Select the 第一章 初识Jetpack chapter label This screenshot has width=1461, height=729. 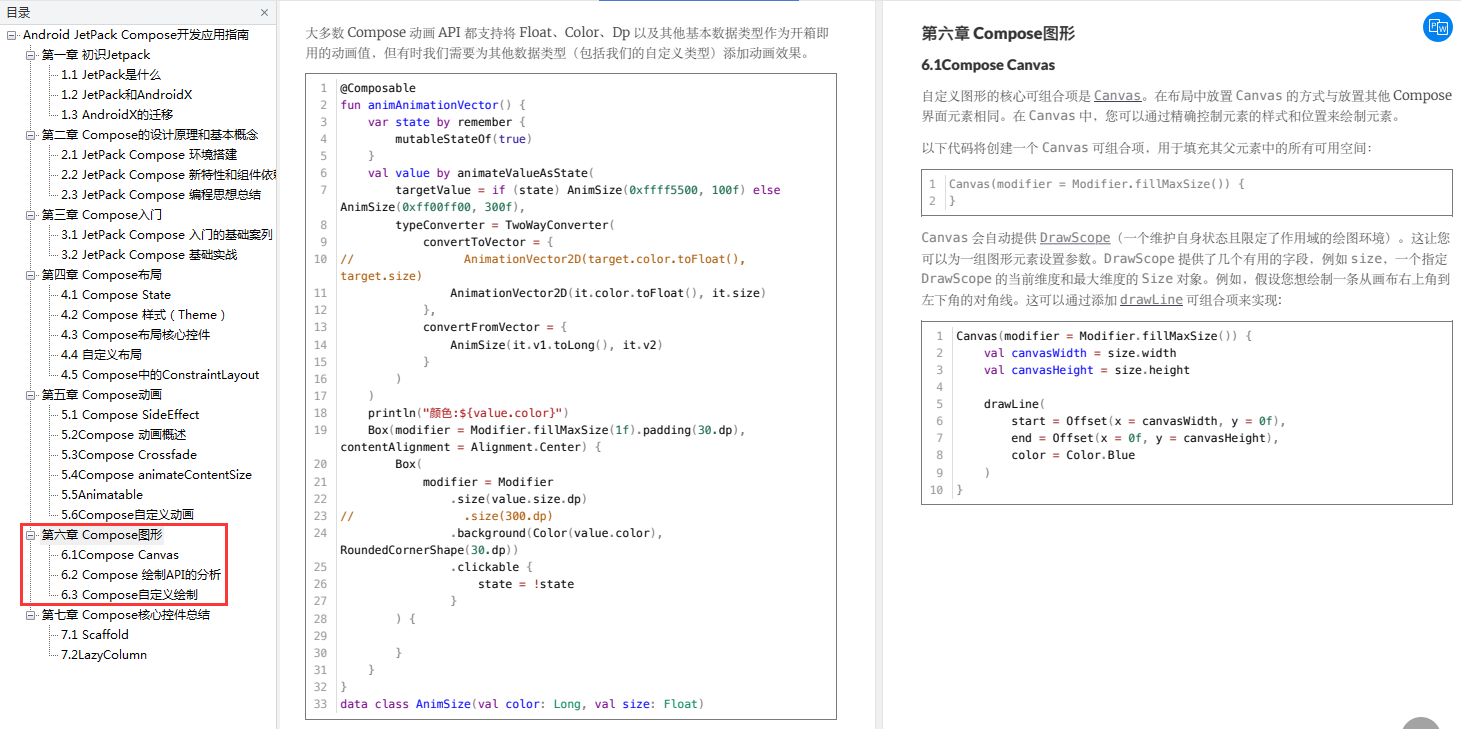[x=96, y=55]
